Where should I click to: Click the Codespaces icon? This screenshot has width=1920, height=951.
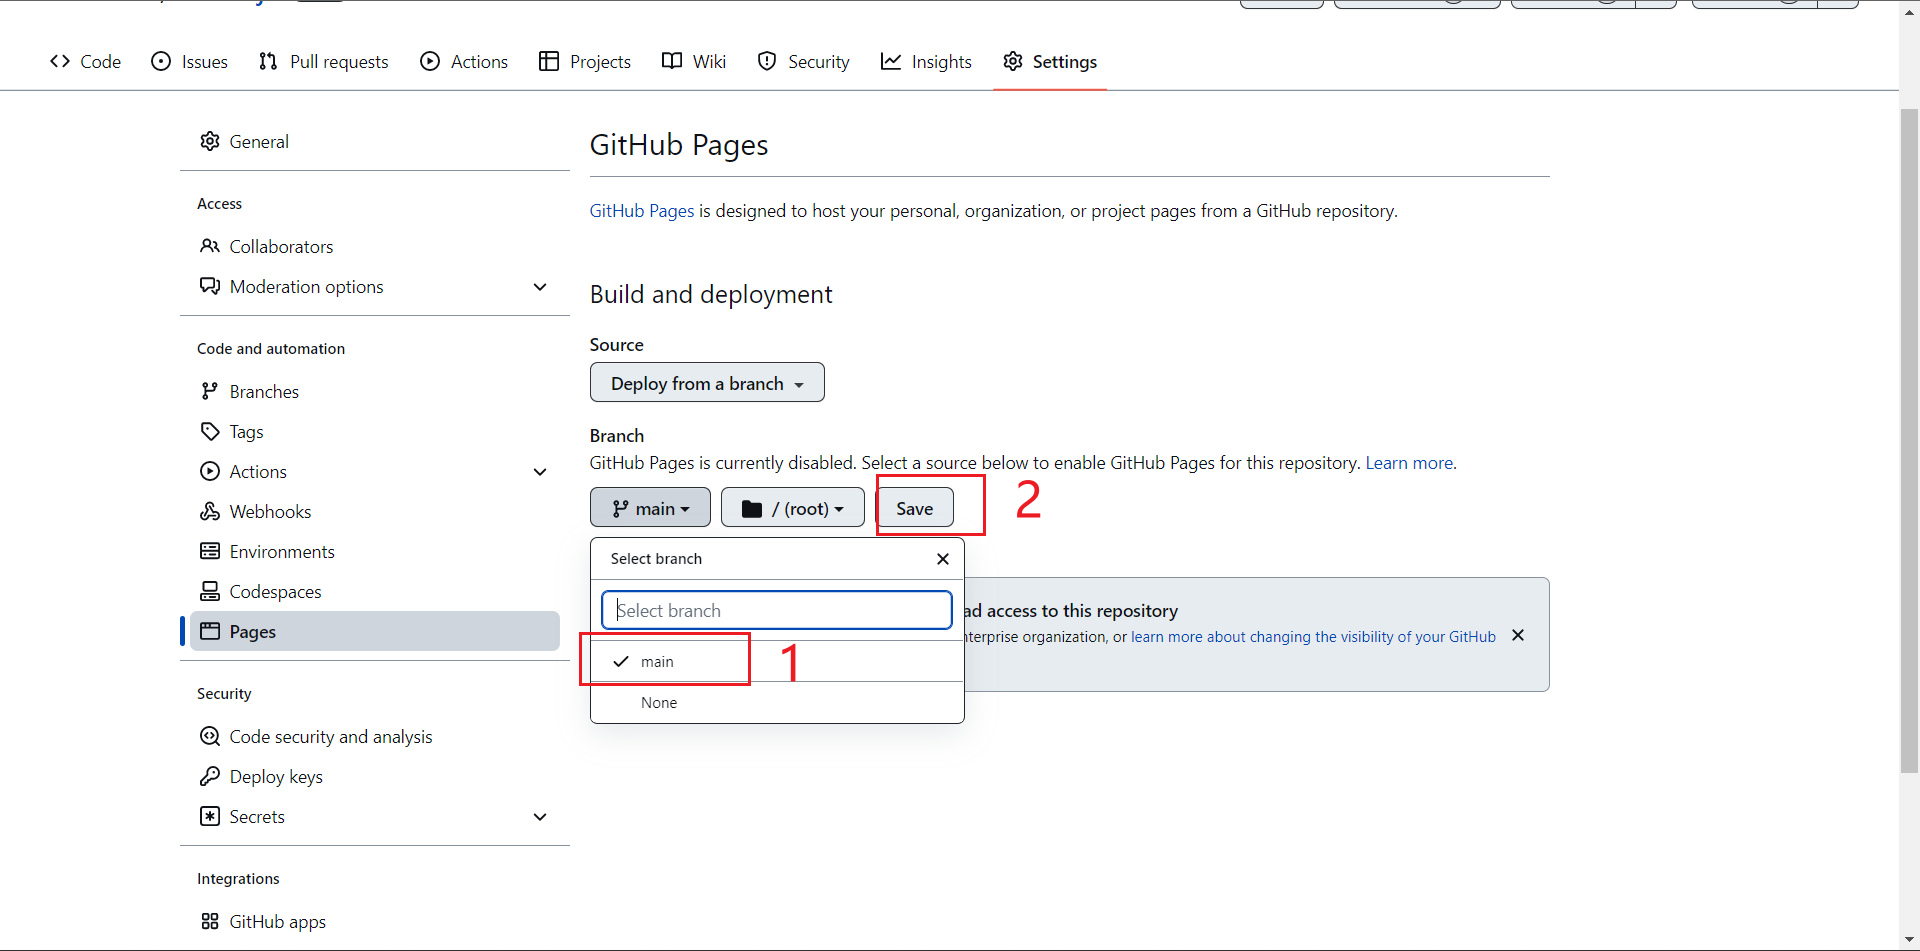[210, 591]
